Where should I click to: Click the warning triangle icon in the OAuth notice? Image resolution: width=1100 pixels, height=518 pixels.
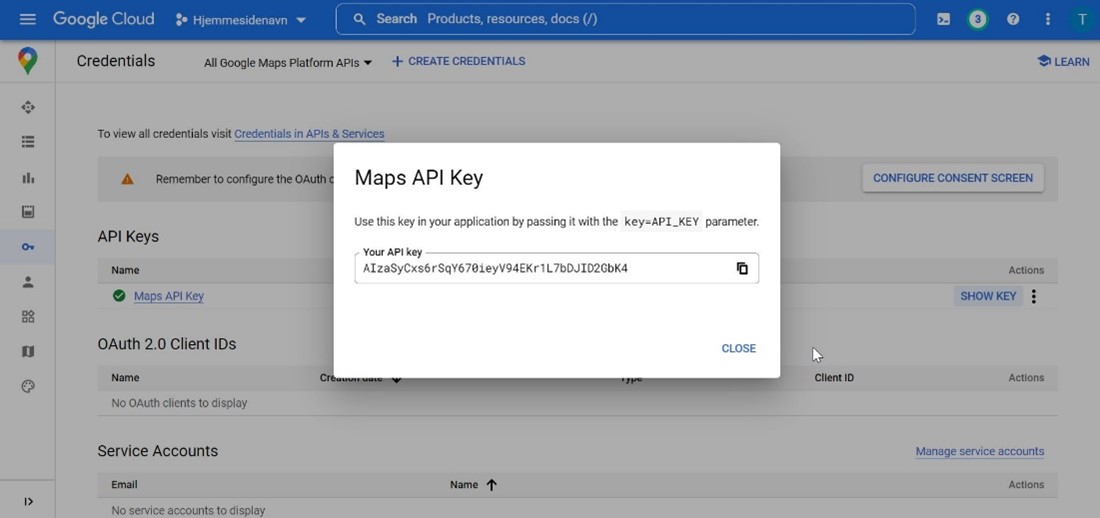pos(127,179)
